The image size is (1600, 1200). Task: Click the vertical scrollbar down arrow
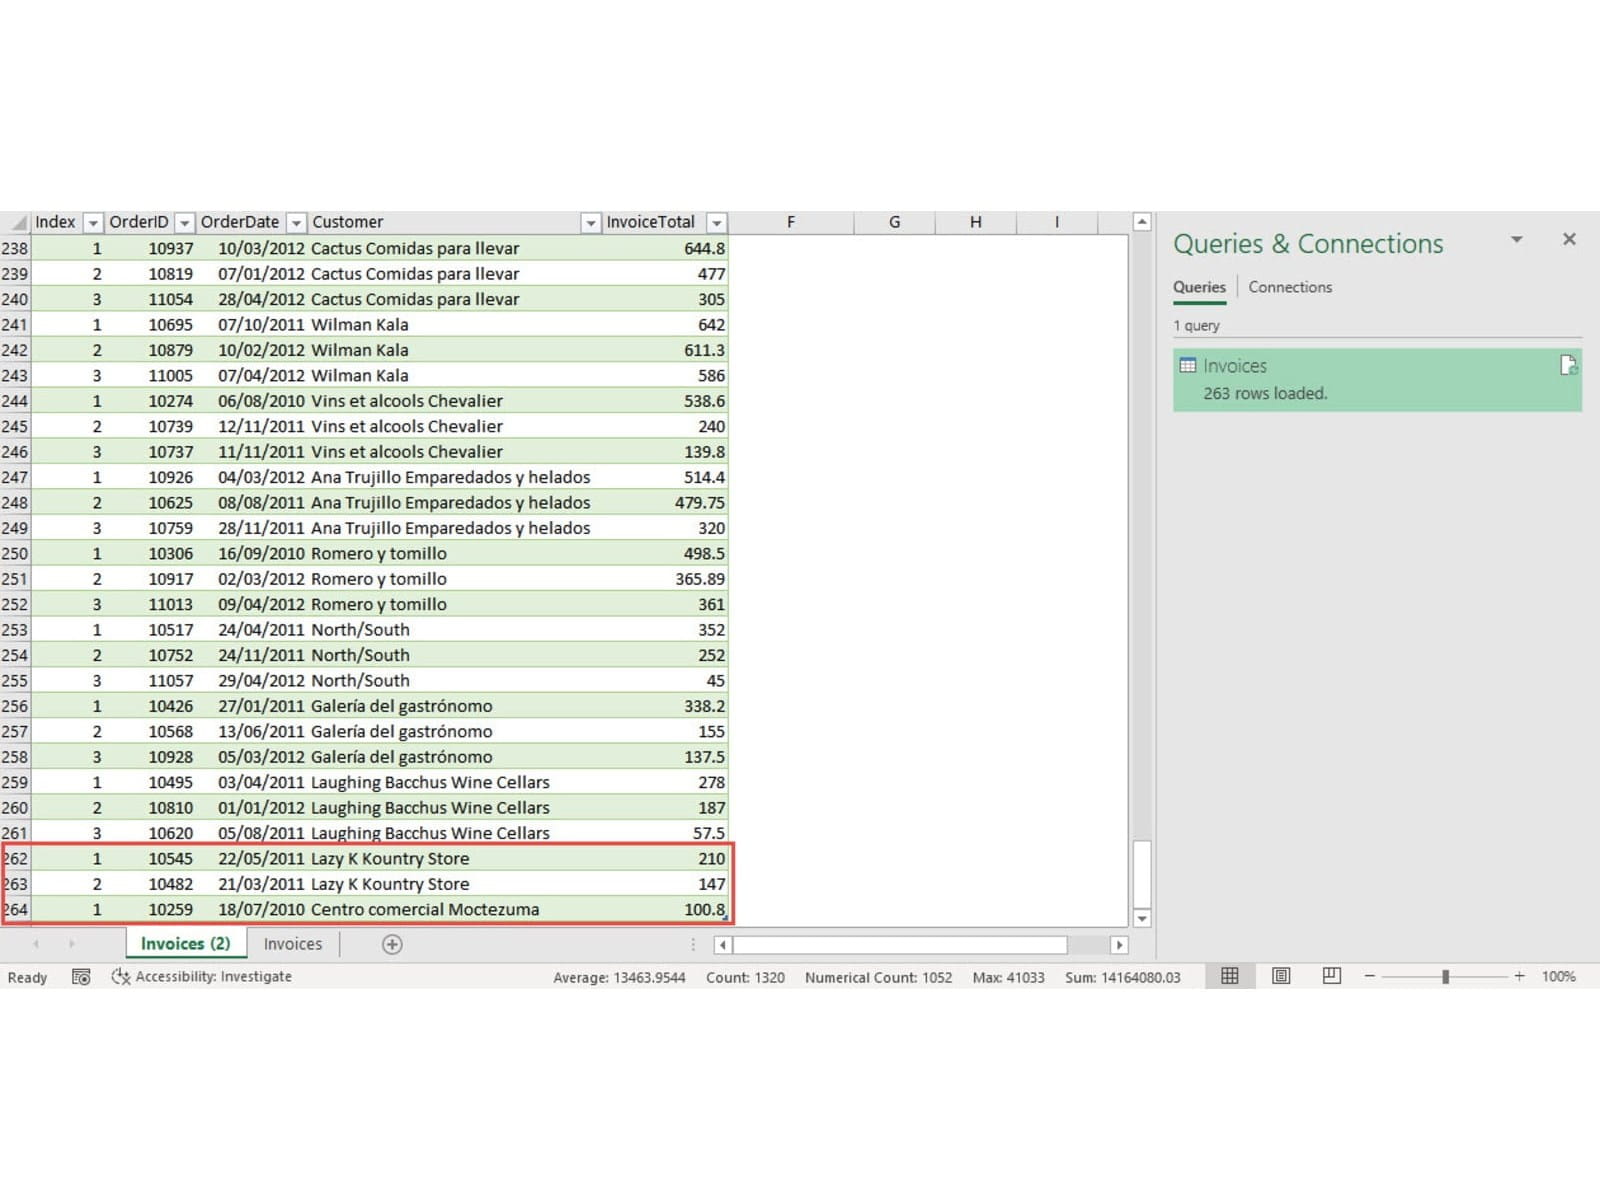click(x=1142, y=918)
